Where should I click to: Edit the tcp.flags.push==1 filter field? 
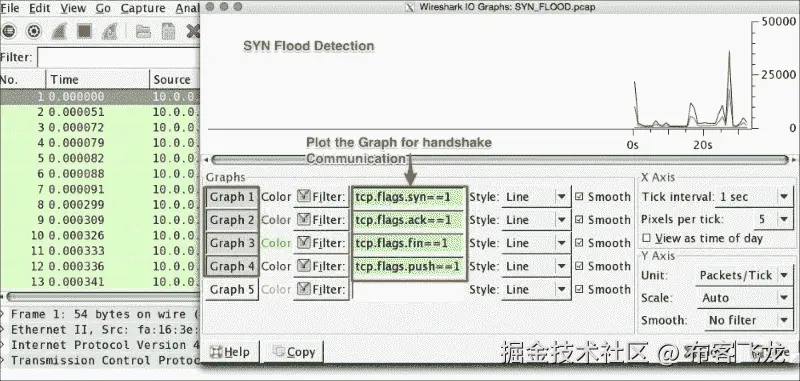[409, 266]
